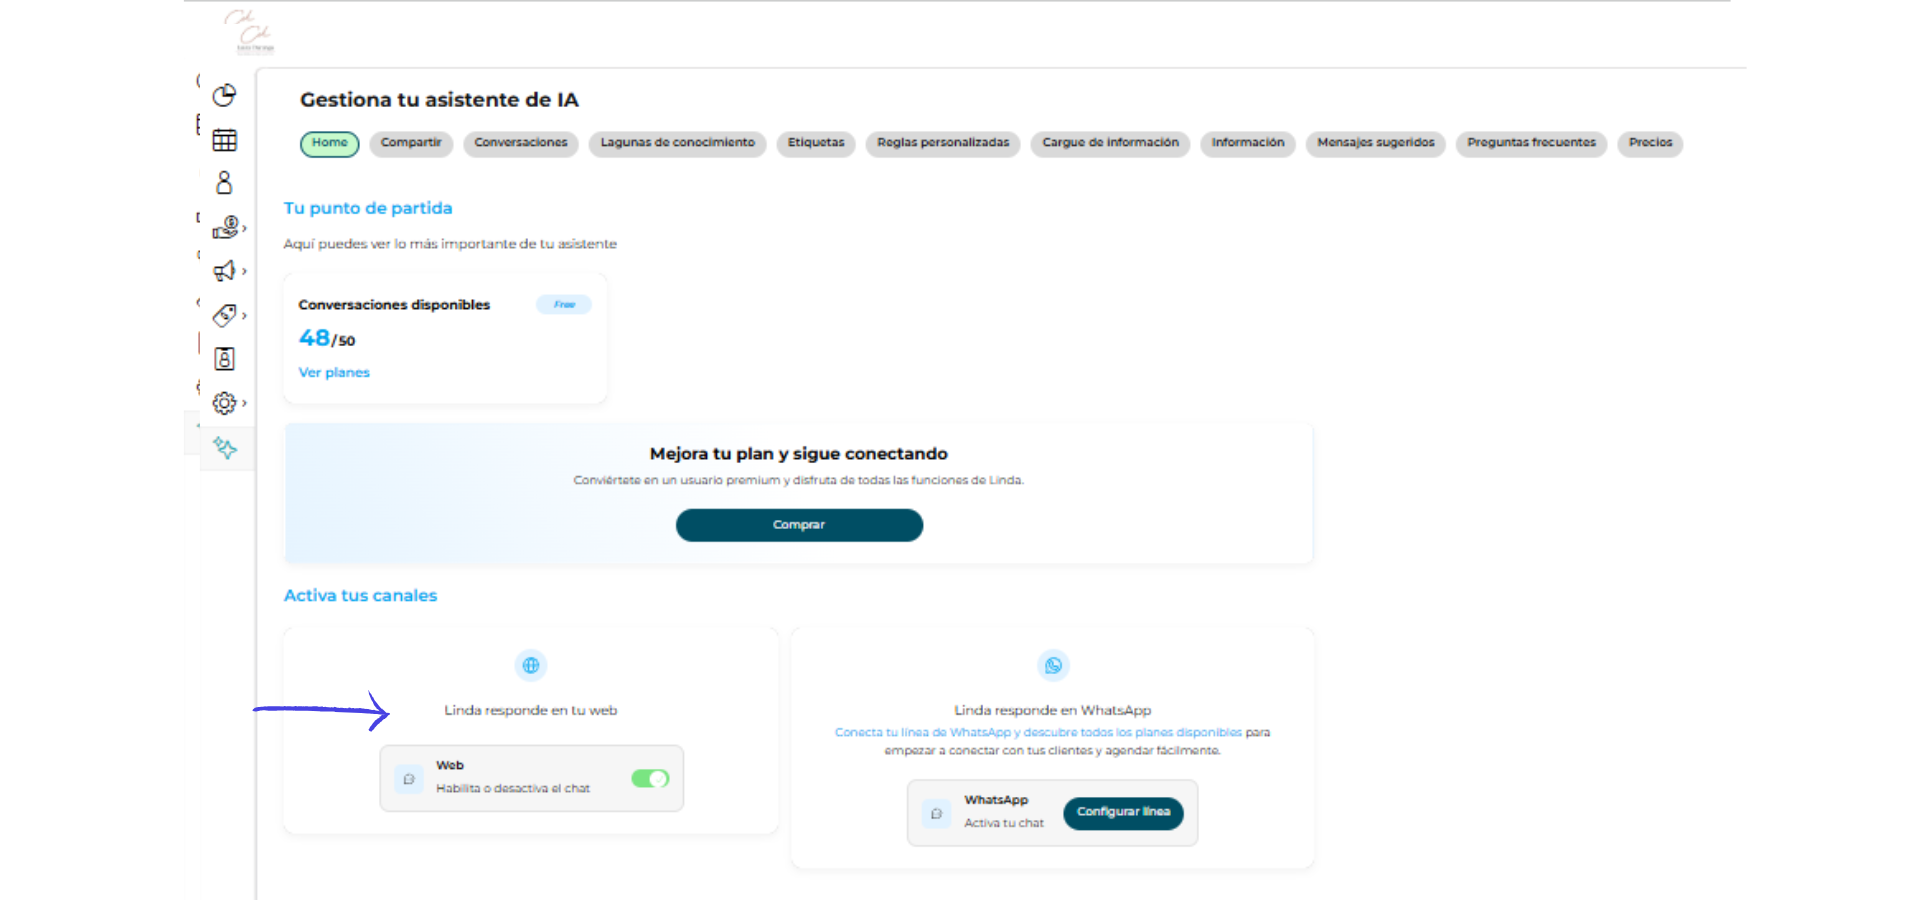1920x900 pixels.
Task: Click the megaphone marketing icon
Action: (224, 271)
